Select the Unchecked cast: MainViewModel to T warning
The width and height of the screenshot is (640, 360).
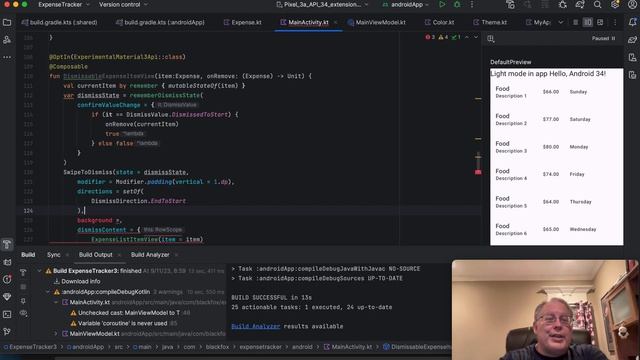coord(129,313)
